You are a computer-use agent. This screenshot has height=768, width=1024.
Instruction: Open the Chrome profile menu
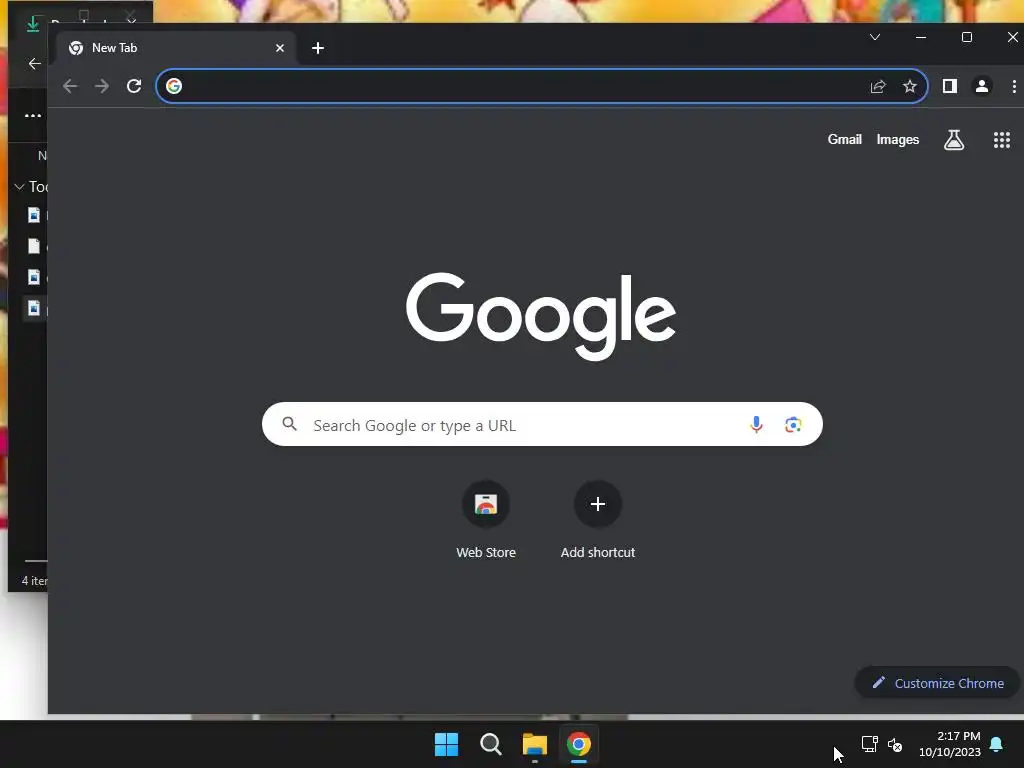click(982, 86)
